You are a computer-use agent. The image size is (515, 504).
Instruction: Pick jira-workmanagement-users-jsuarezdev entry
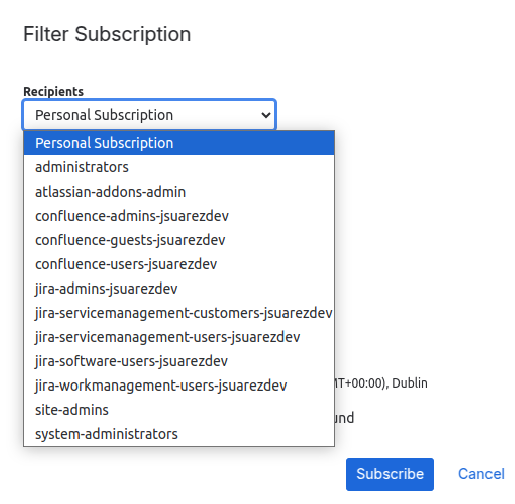coord(179,386)
